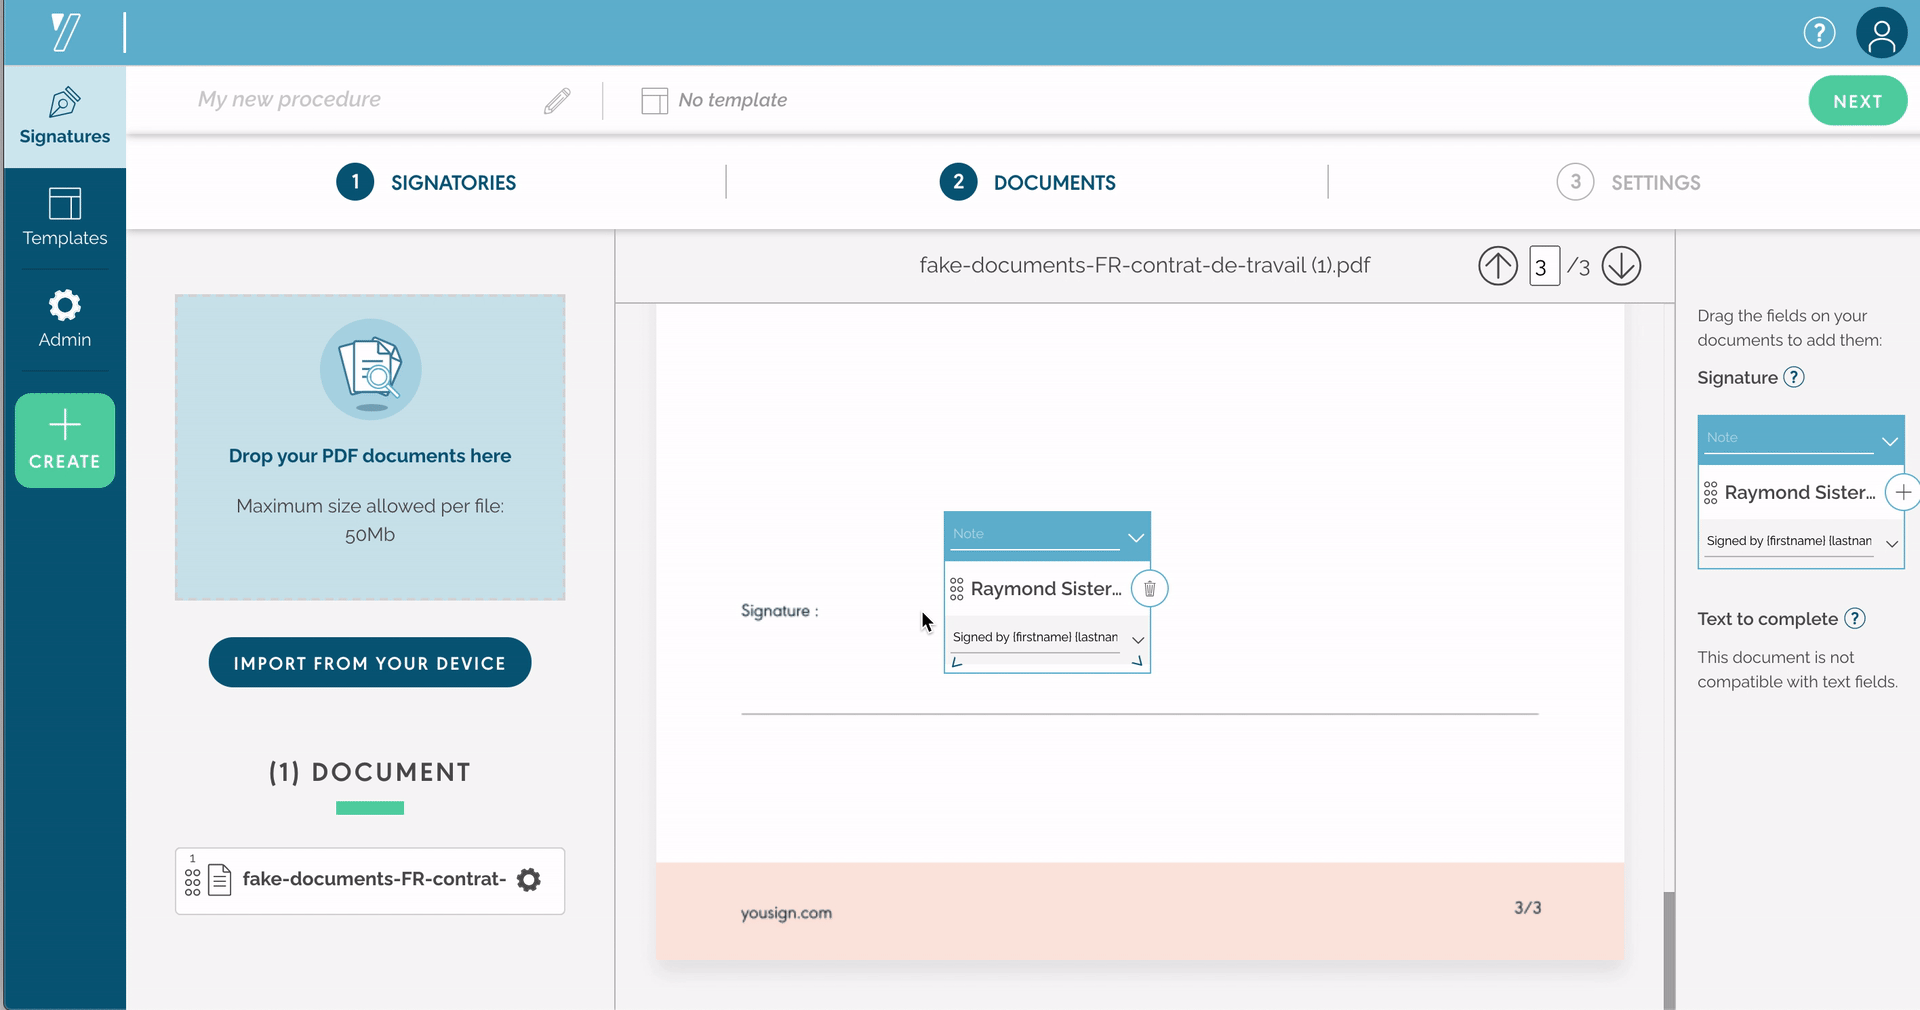
Task: Go to next page with down arrow
Action: (x=1620, y=266)
